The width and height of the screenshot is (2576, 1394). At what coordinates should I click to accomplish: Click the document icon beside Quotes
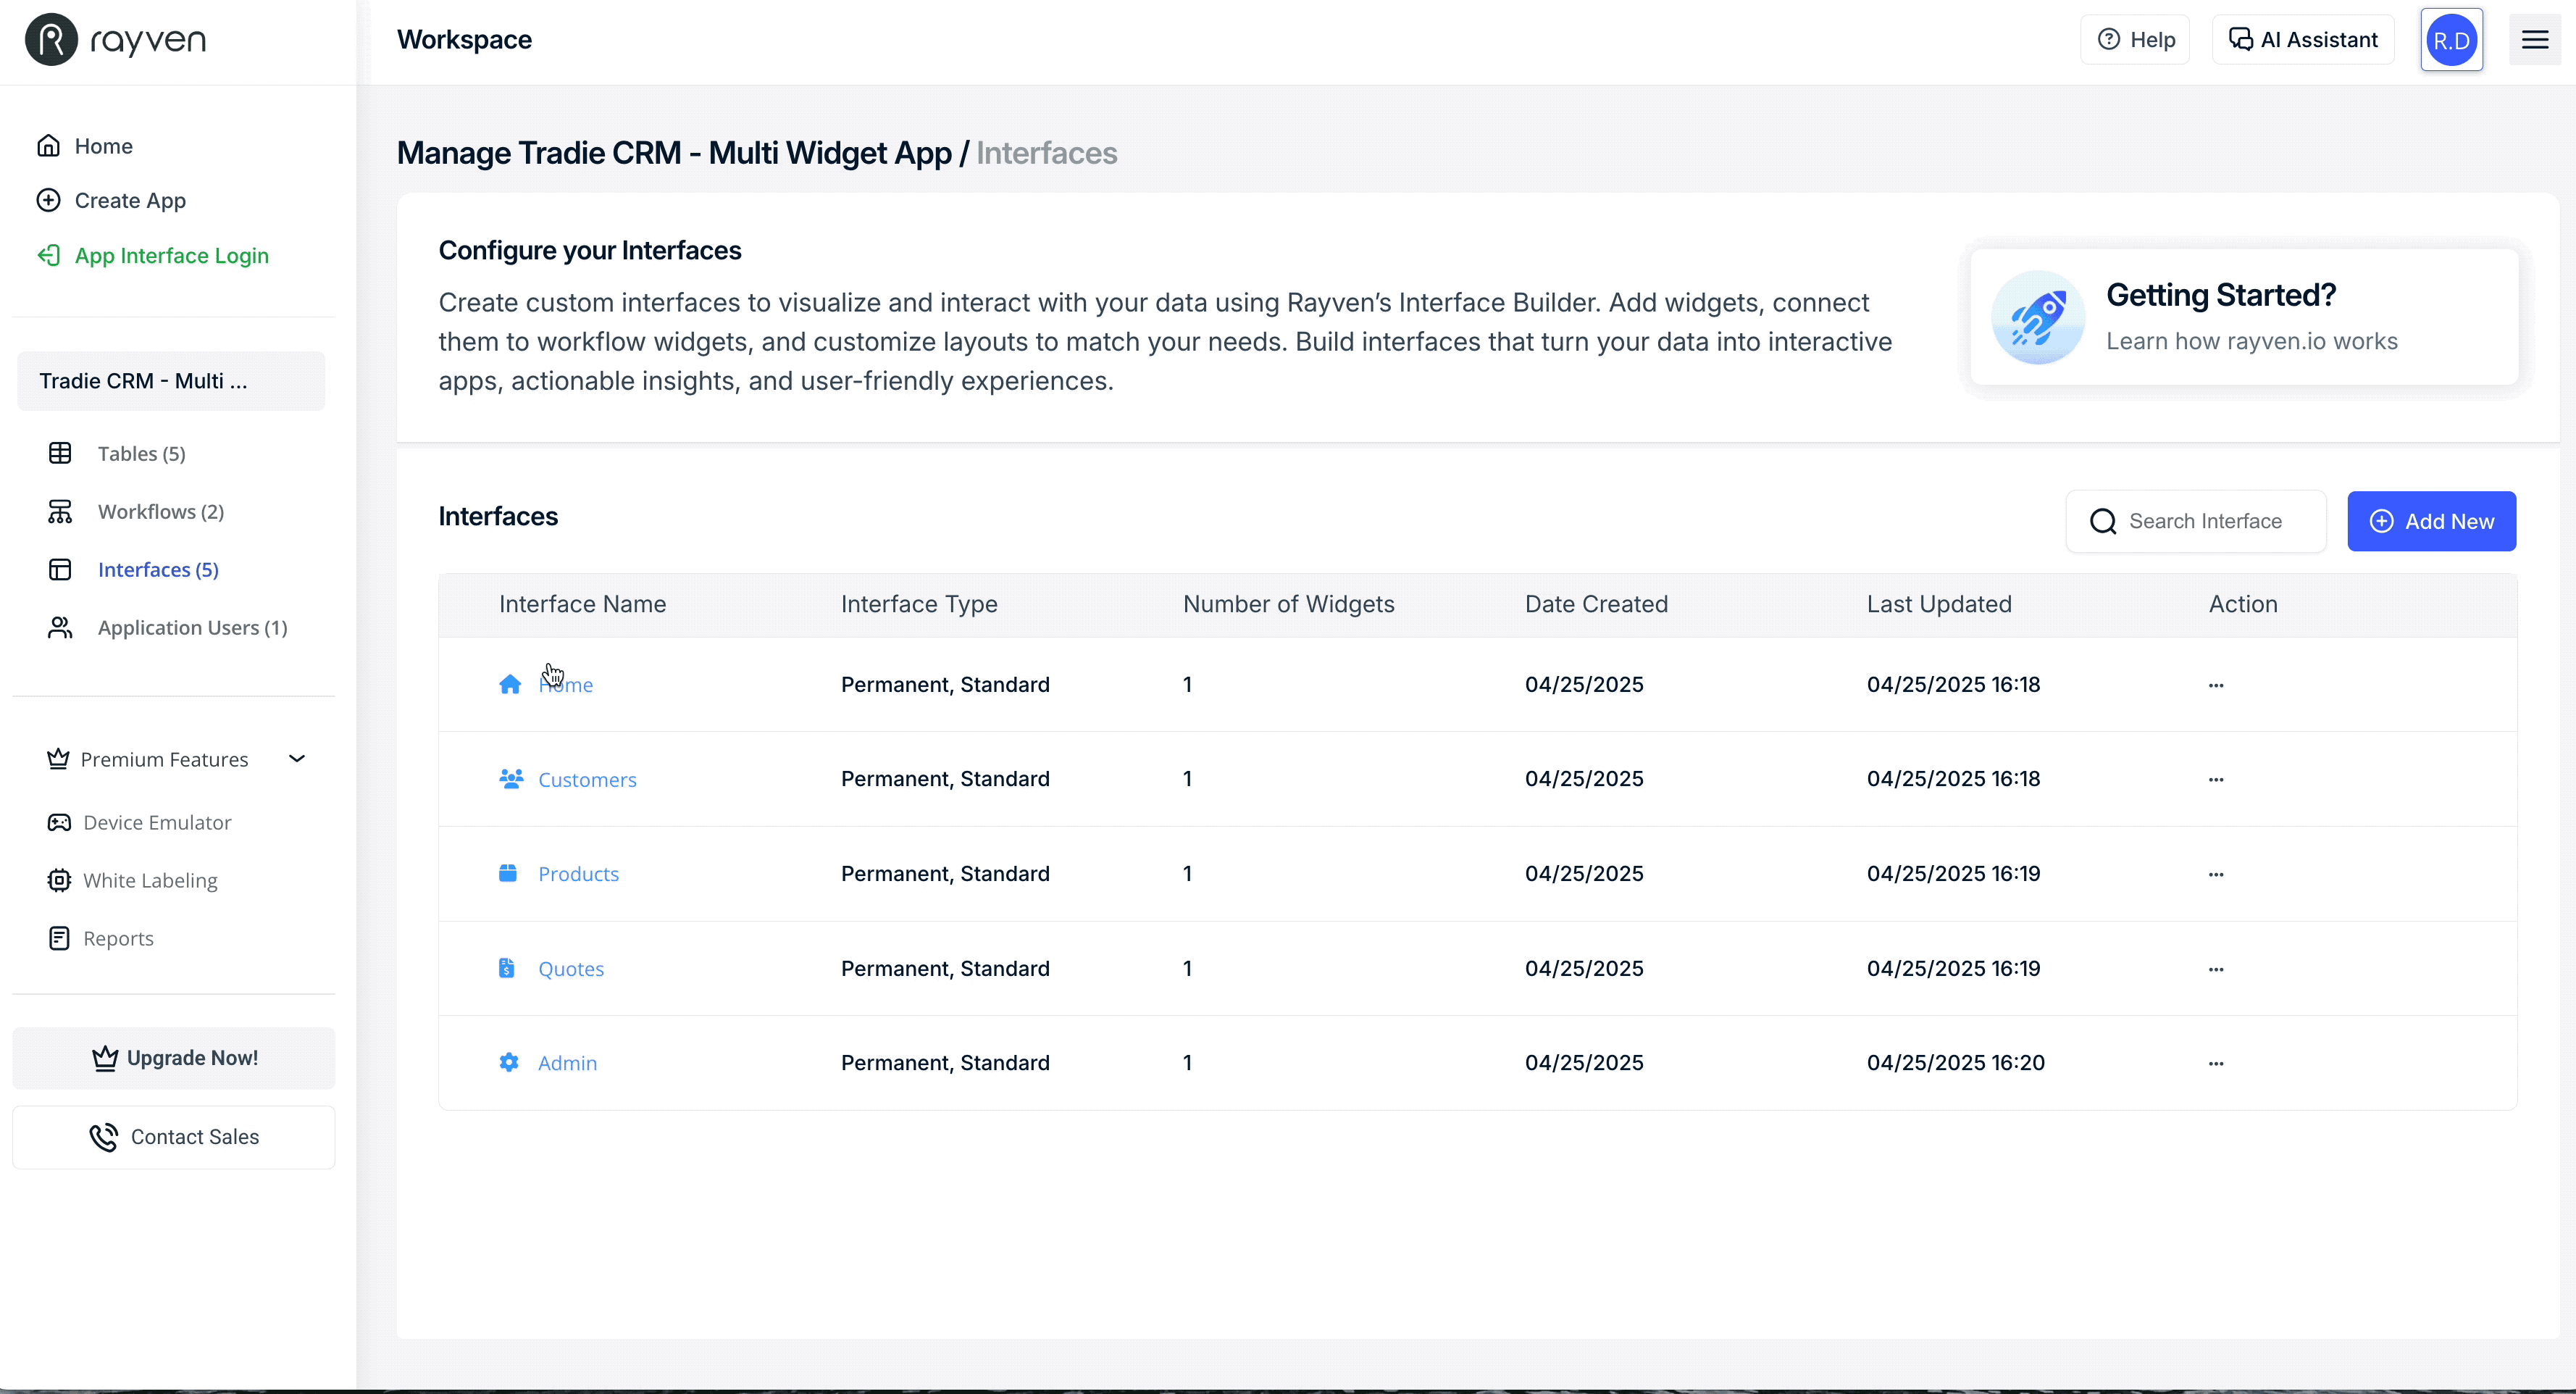tap(507, 968)
